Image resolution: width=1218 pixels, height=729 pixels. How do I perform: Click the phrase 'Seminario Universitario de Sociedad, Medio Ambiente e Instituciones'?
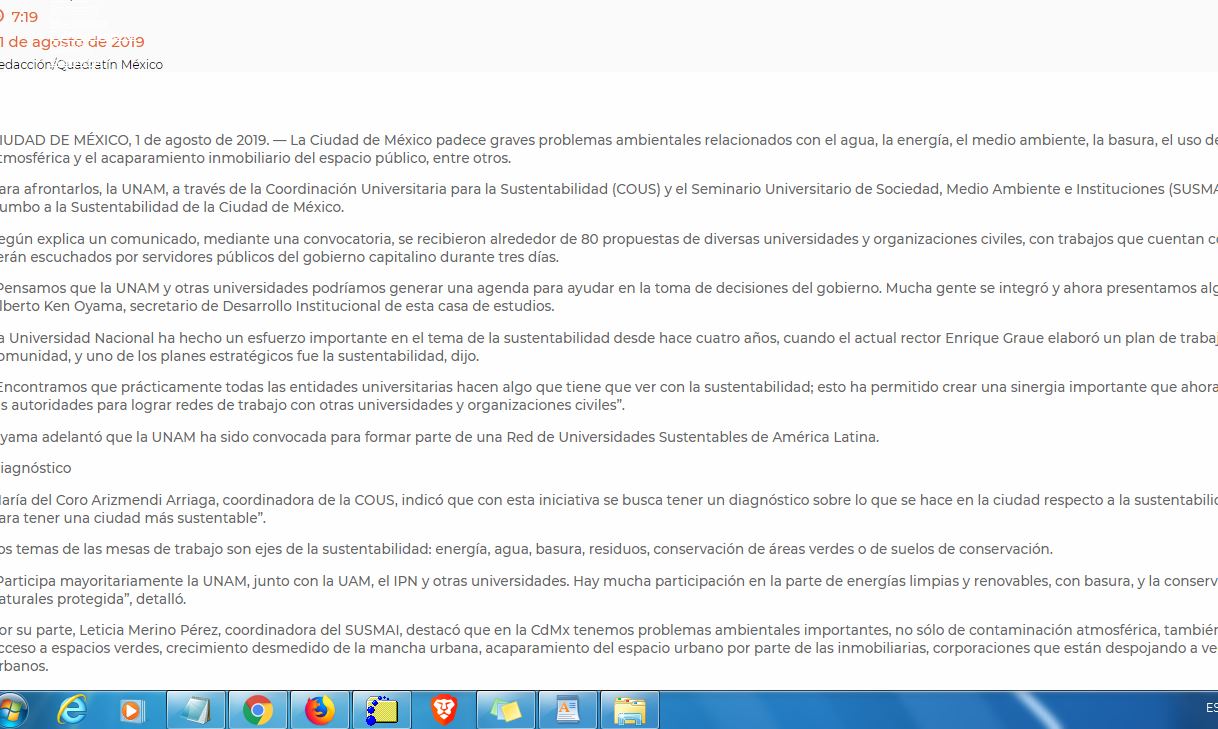(927, 189)
